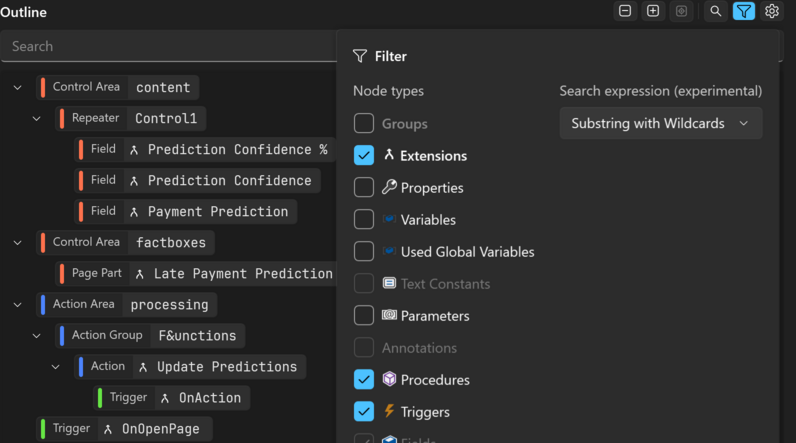Viewport: 796px width, 443px height.
Task: Toggle the active filter funnel button
Action: pyautogui.click(x=744, y=11)
